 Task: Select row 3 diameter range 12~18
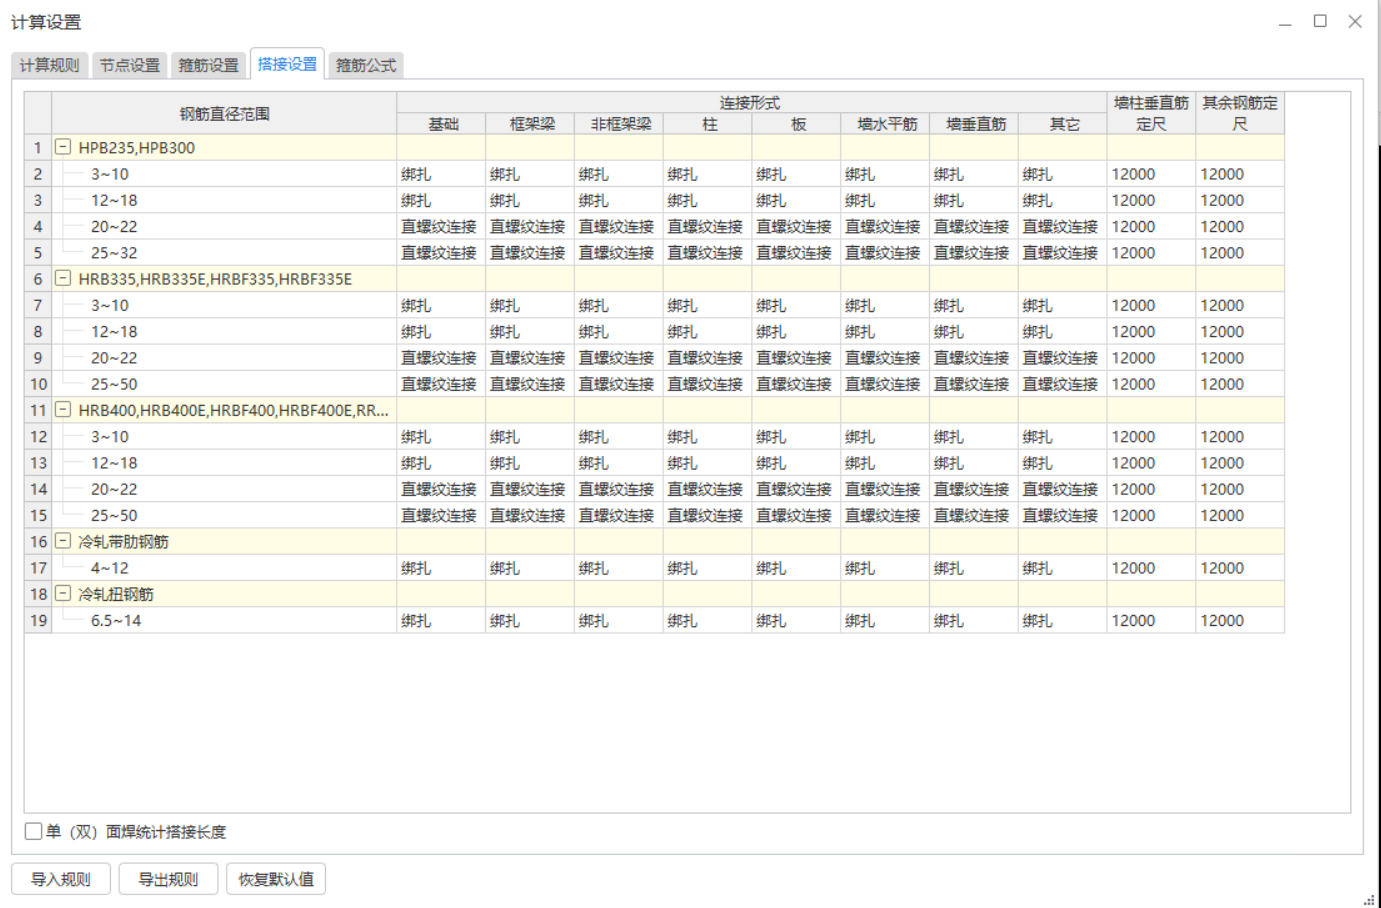coord(224,200)
